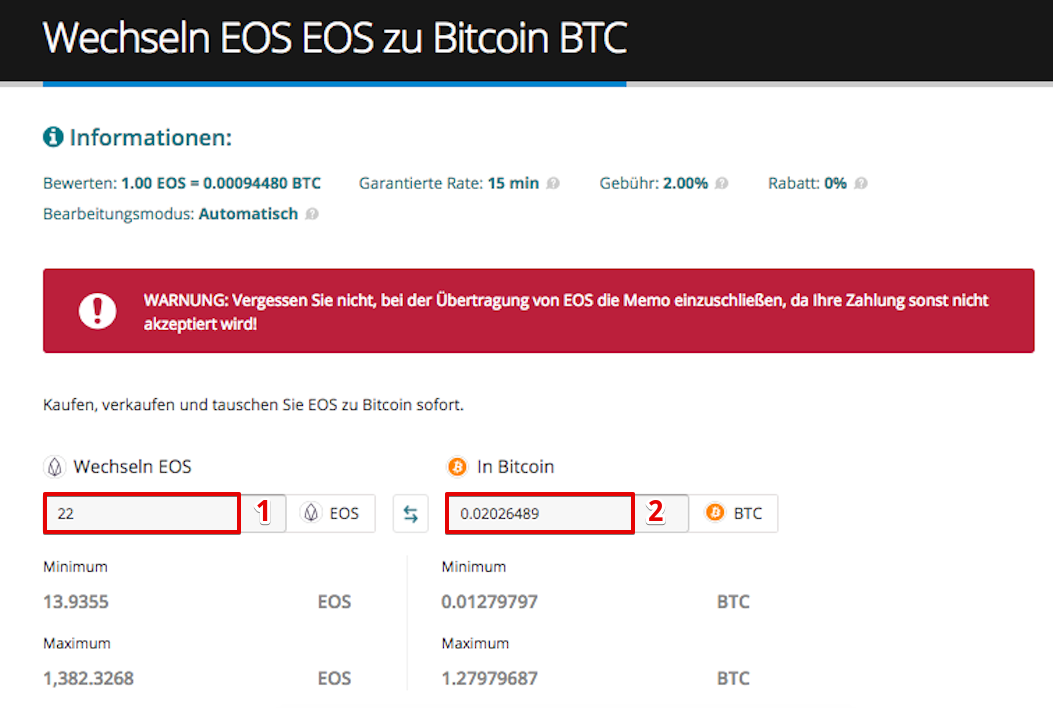Focus the Bitcoin amount field 0.02026489
Screen dimensions: 1053x708
(540, 514)
